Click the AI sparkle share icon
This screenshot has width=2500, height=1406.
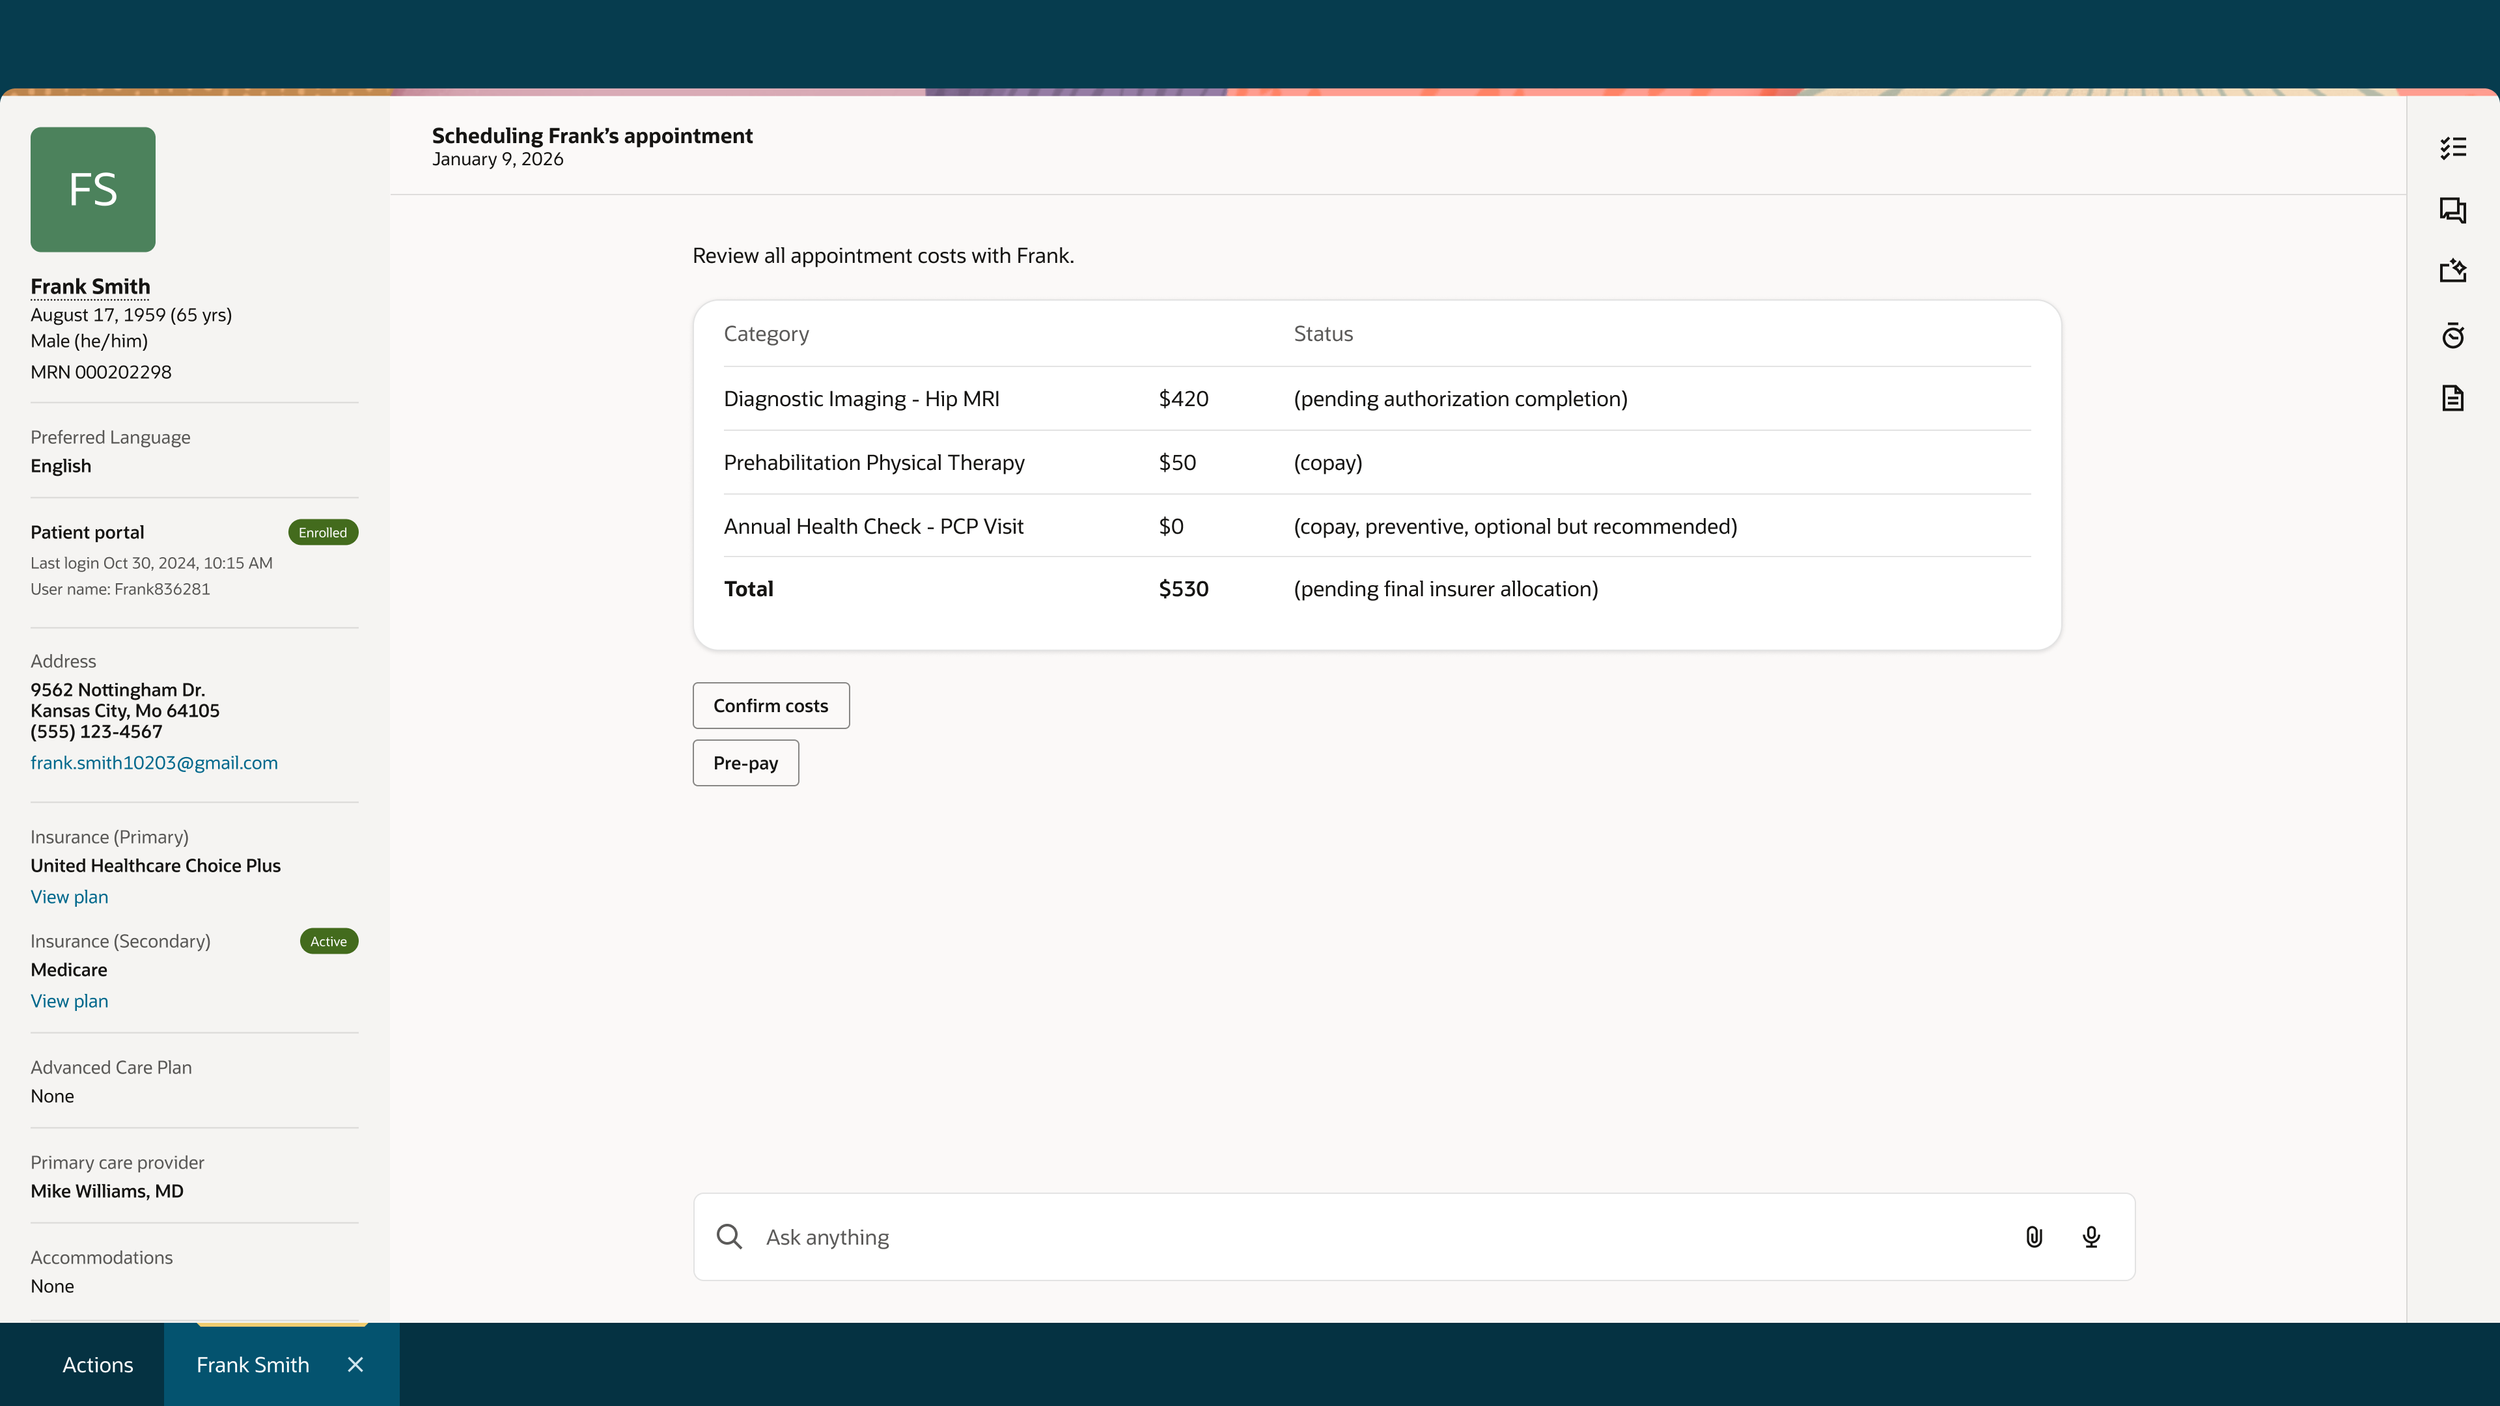tap(2452, 271)
